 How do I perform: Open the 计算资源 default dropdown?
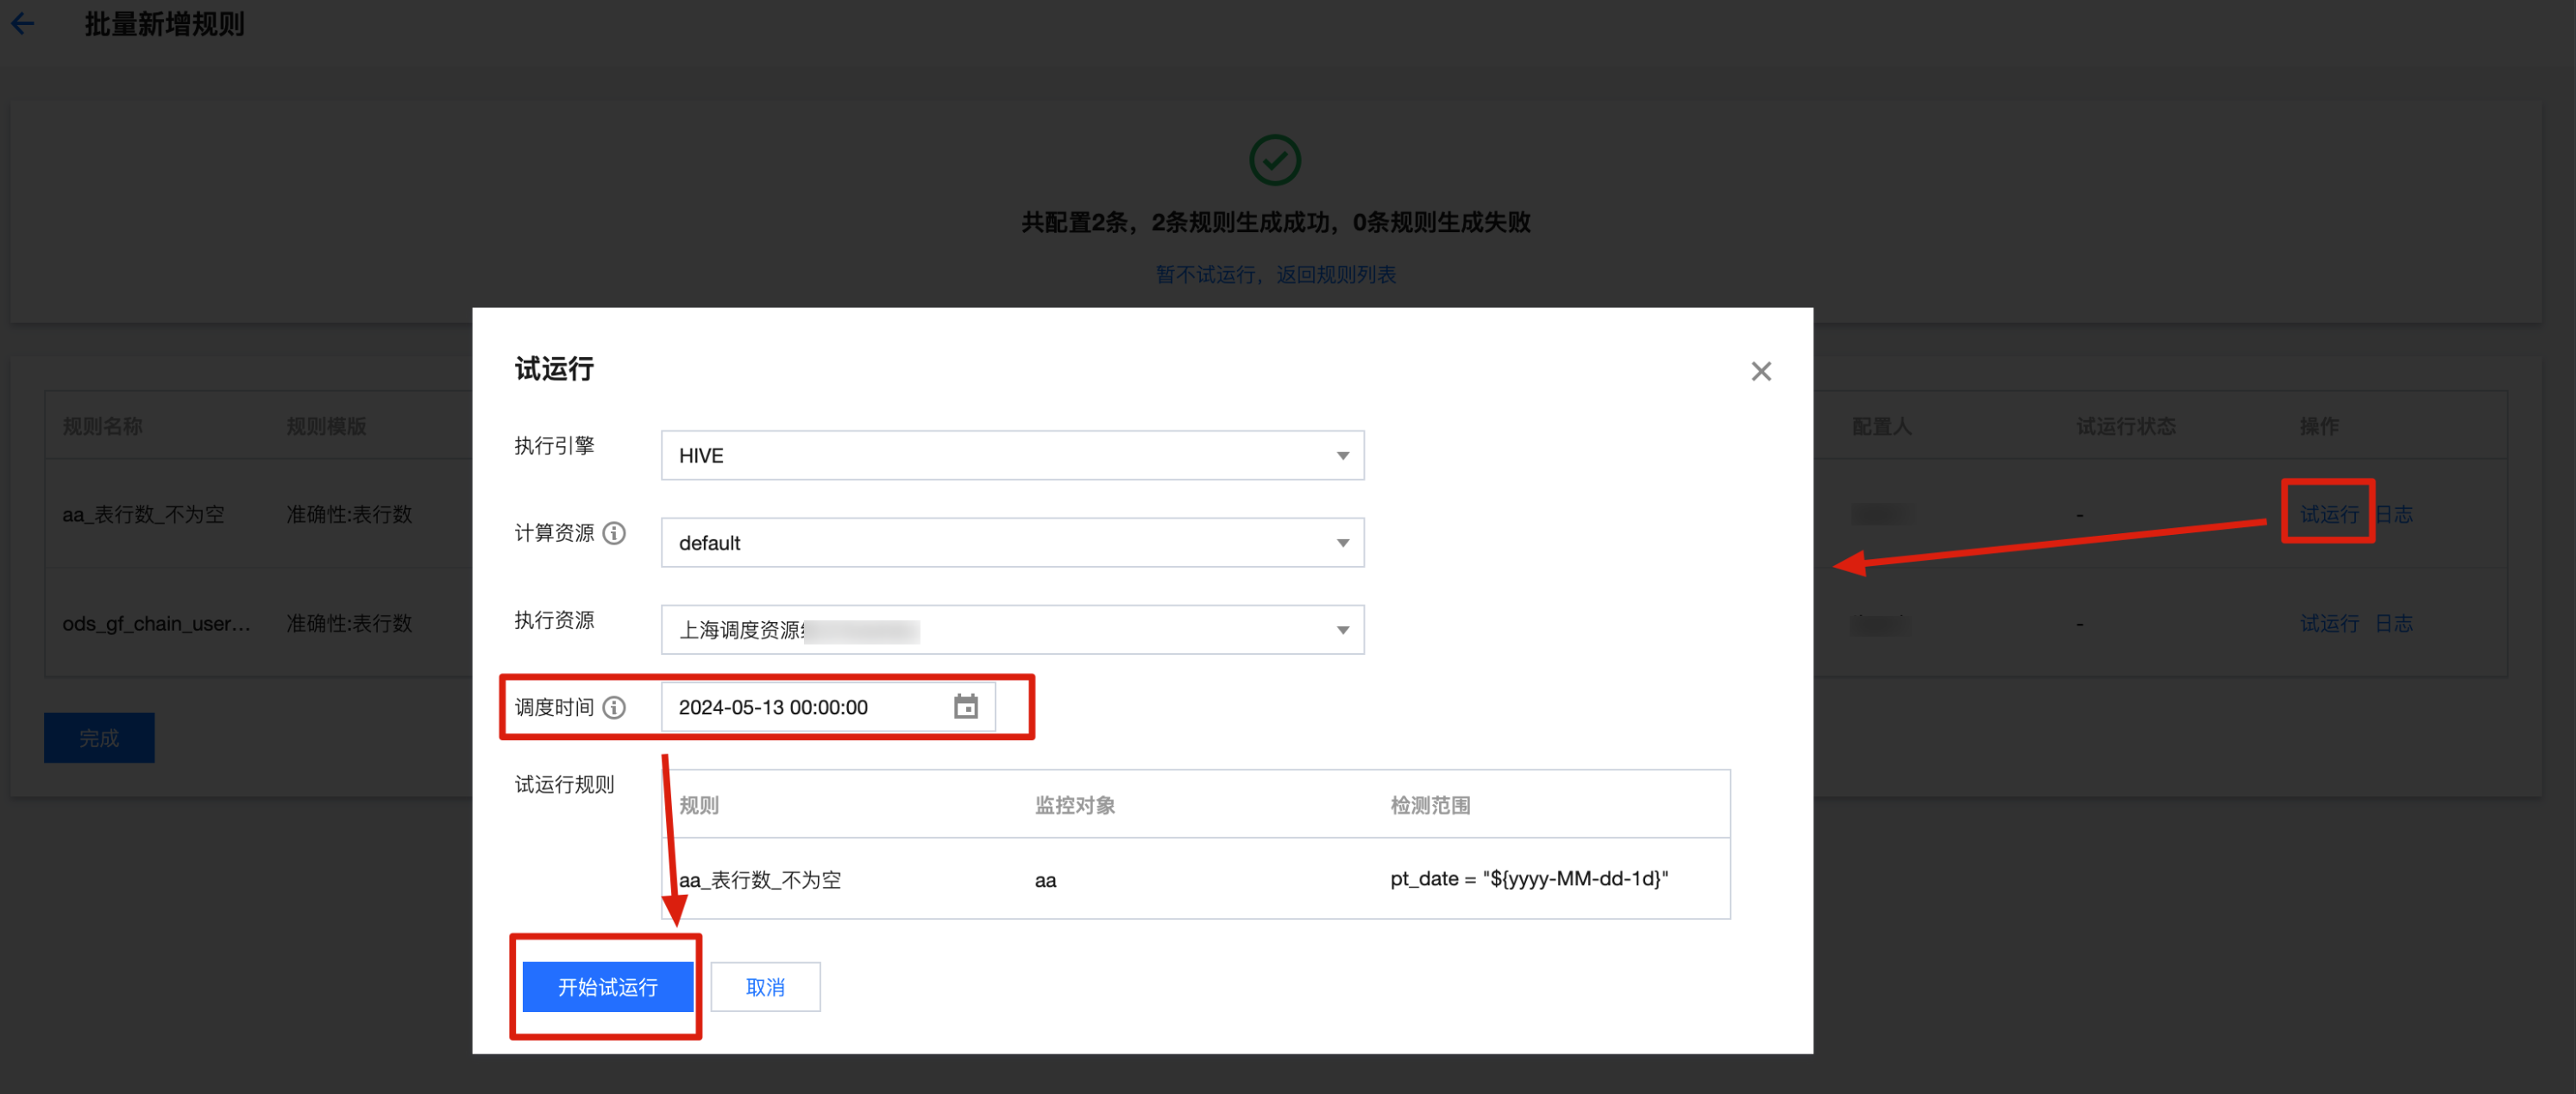(1012, 542)
